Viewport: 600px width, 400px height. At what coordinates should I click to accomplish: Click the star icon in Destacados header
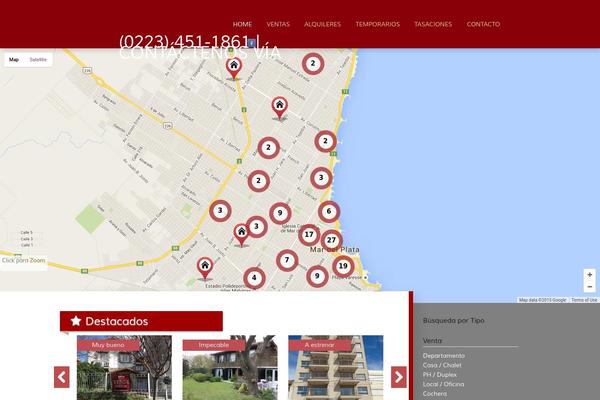tap(76, 321)
